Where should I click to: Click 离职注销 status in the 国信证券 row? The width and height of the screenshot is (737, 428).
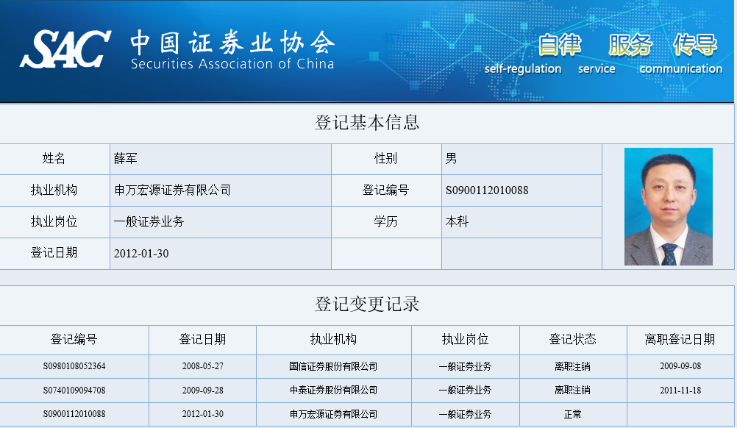tap(572, 366)
